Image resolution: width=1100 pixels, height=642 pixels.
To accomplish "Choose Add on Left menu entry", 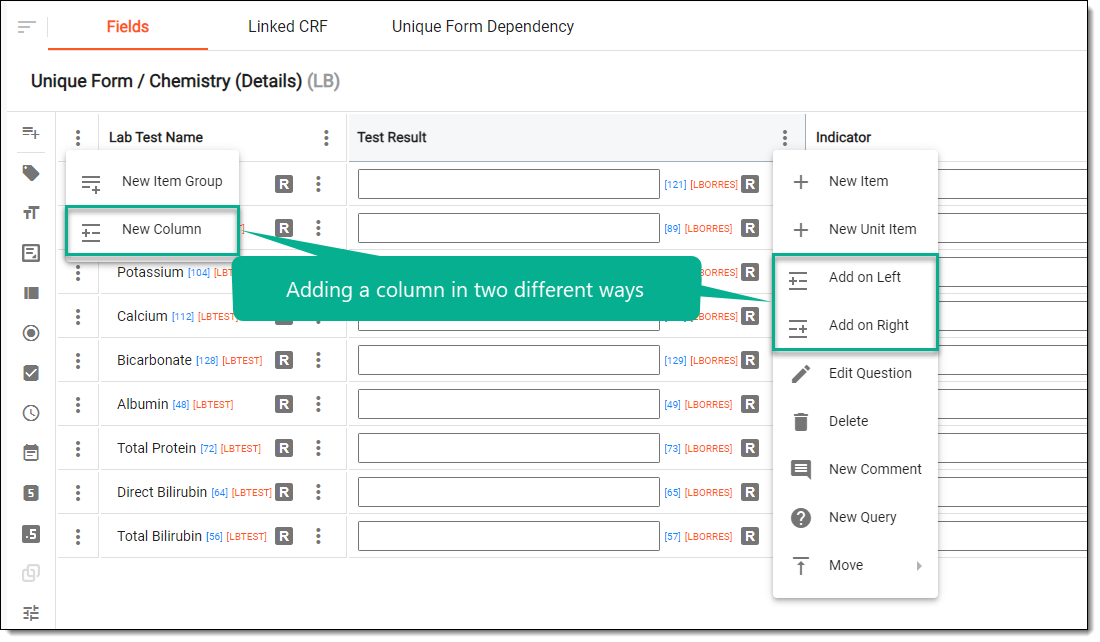I will (855, 278).
